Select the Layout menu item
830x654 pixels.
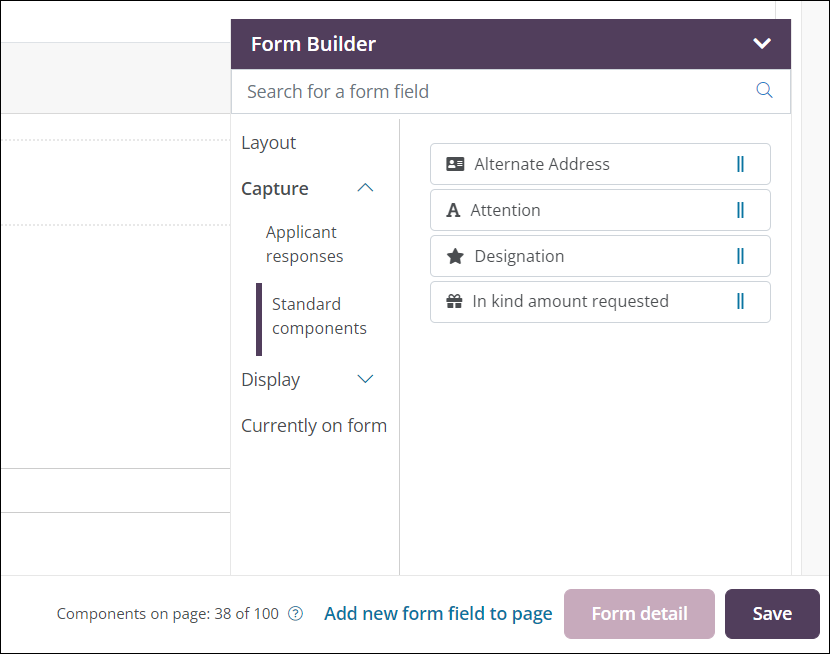coord(269,143)
